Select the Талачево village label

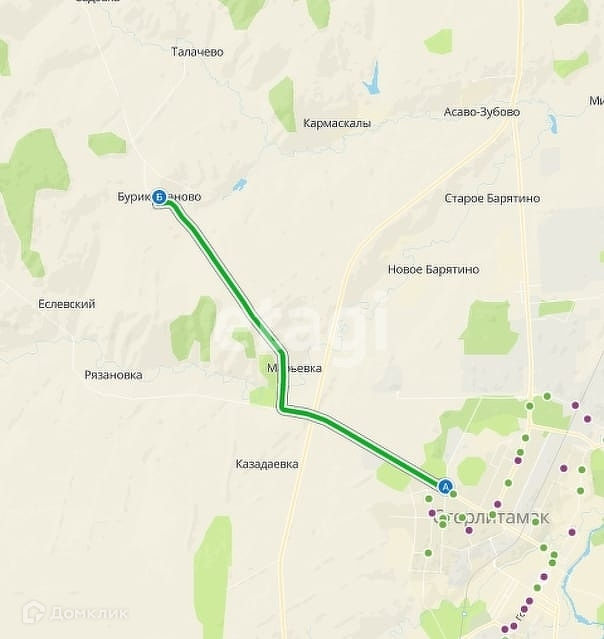click(x=197, y=52)
